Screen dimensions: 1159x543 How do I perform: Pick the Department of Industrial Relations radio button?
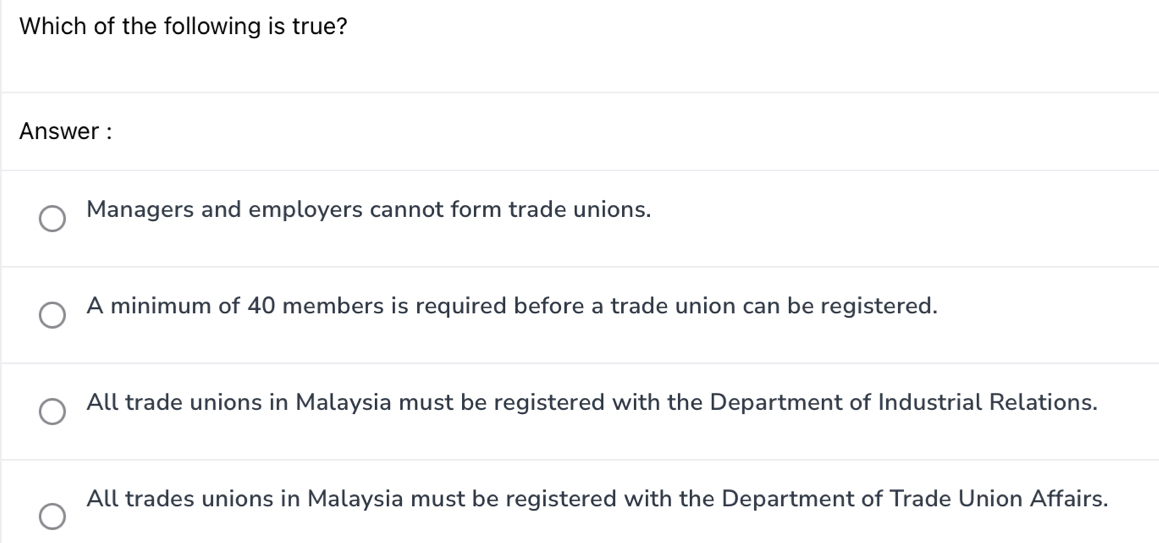tap(52, 412)
